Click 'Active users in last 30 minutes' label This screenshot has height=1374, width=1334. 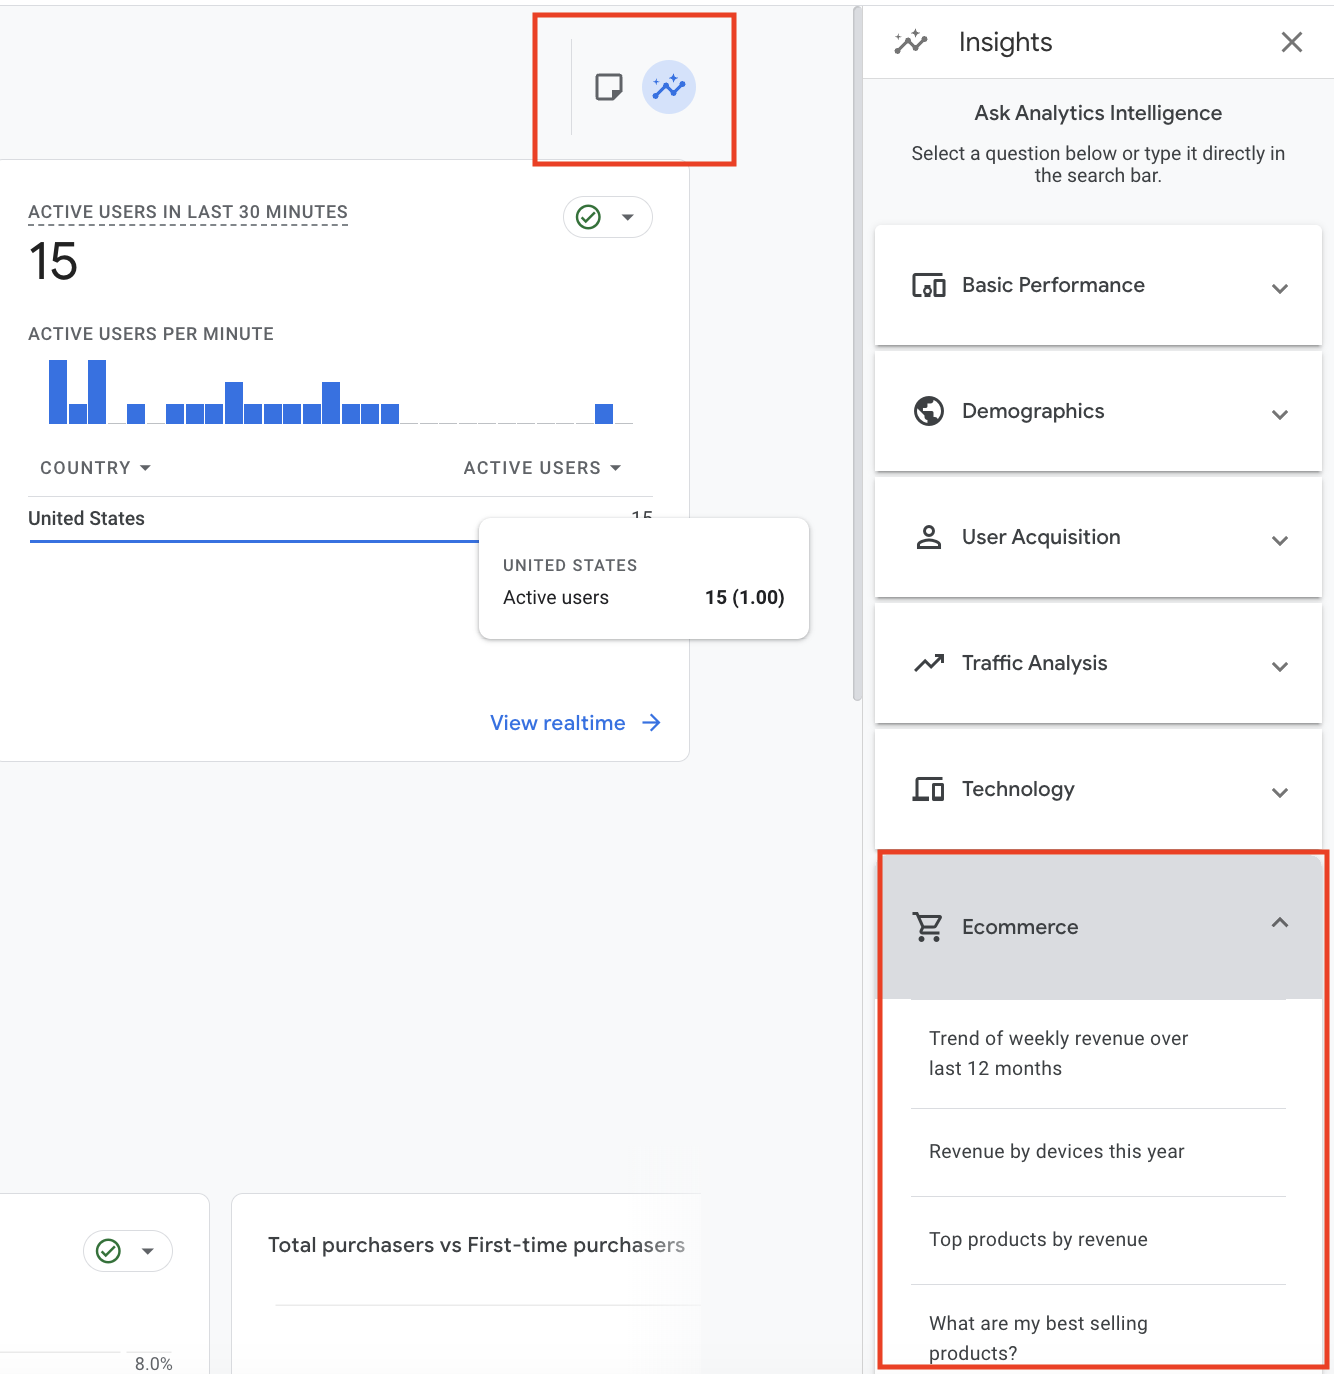click(188, 212)
